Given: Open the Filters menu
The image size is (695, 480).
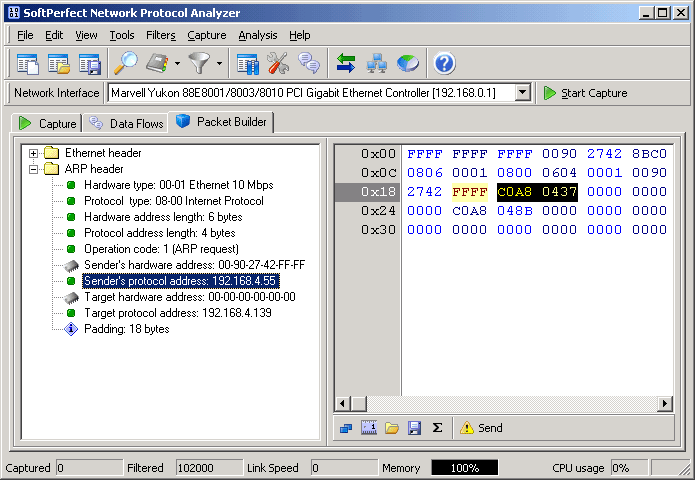Looking at the screenshot, I should 161,35.
